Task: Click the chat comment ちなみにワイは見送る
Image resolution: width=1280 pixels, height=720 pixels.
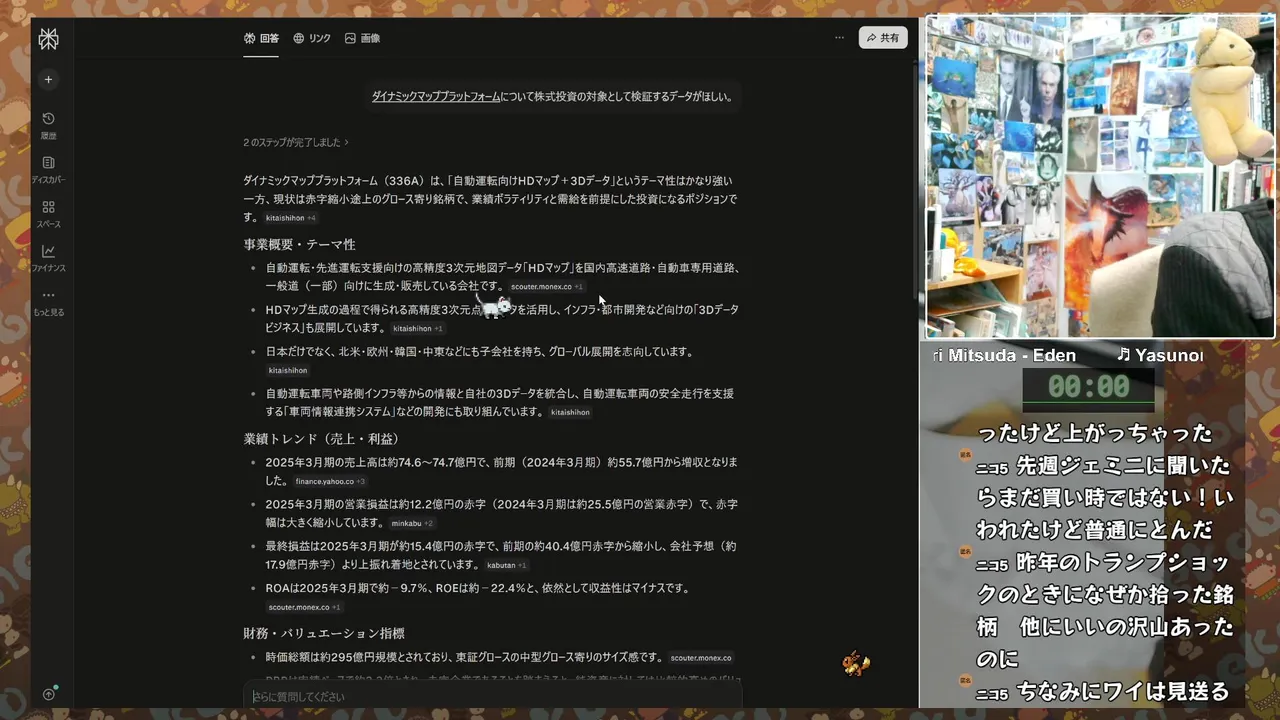Action: 1105,691
